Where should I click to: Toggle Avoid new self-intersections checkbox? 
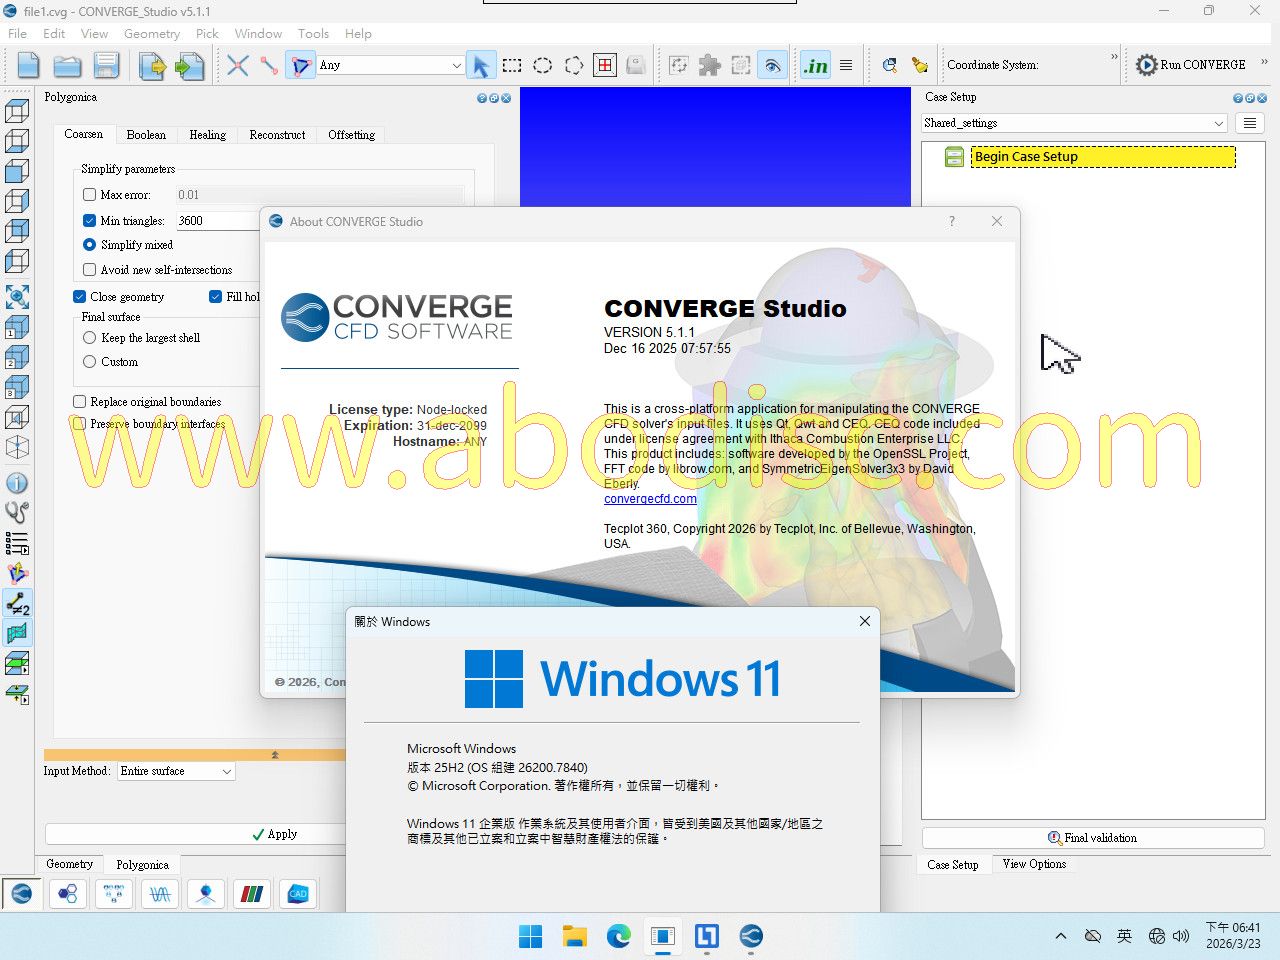pyautogui.click(x=90, y=270)
